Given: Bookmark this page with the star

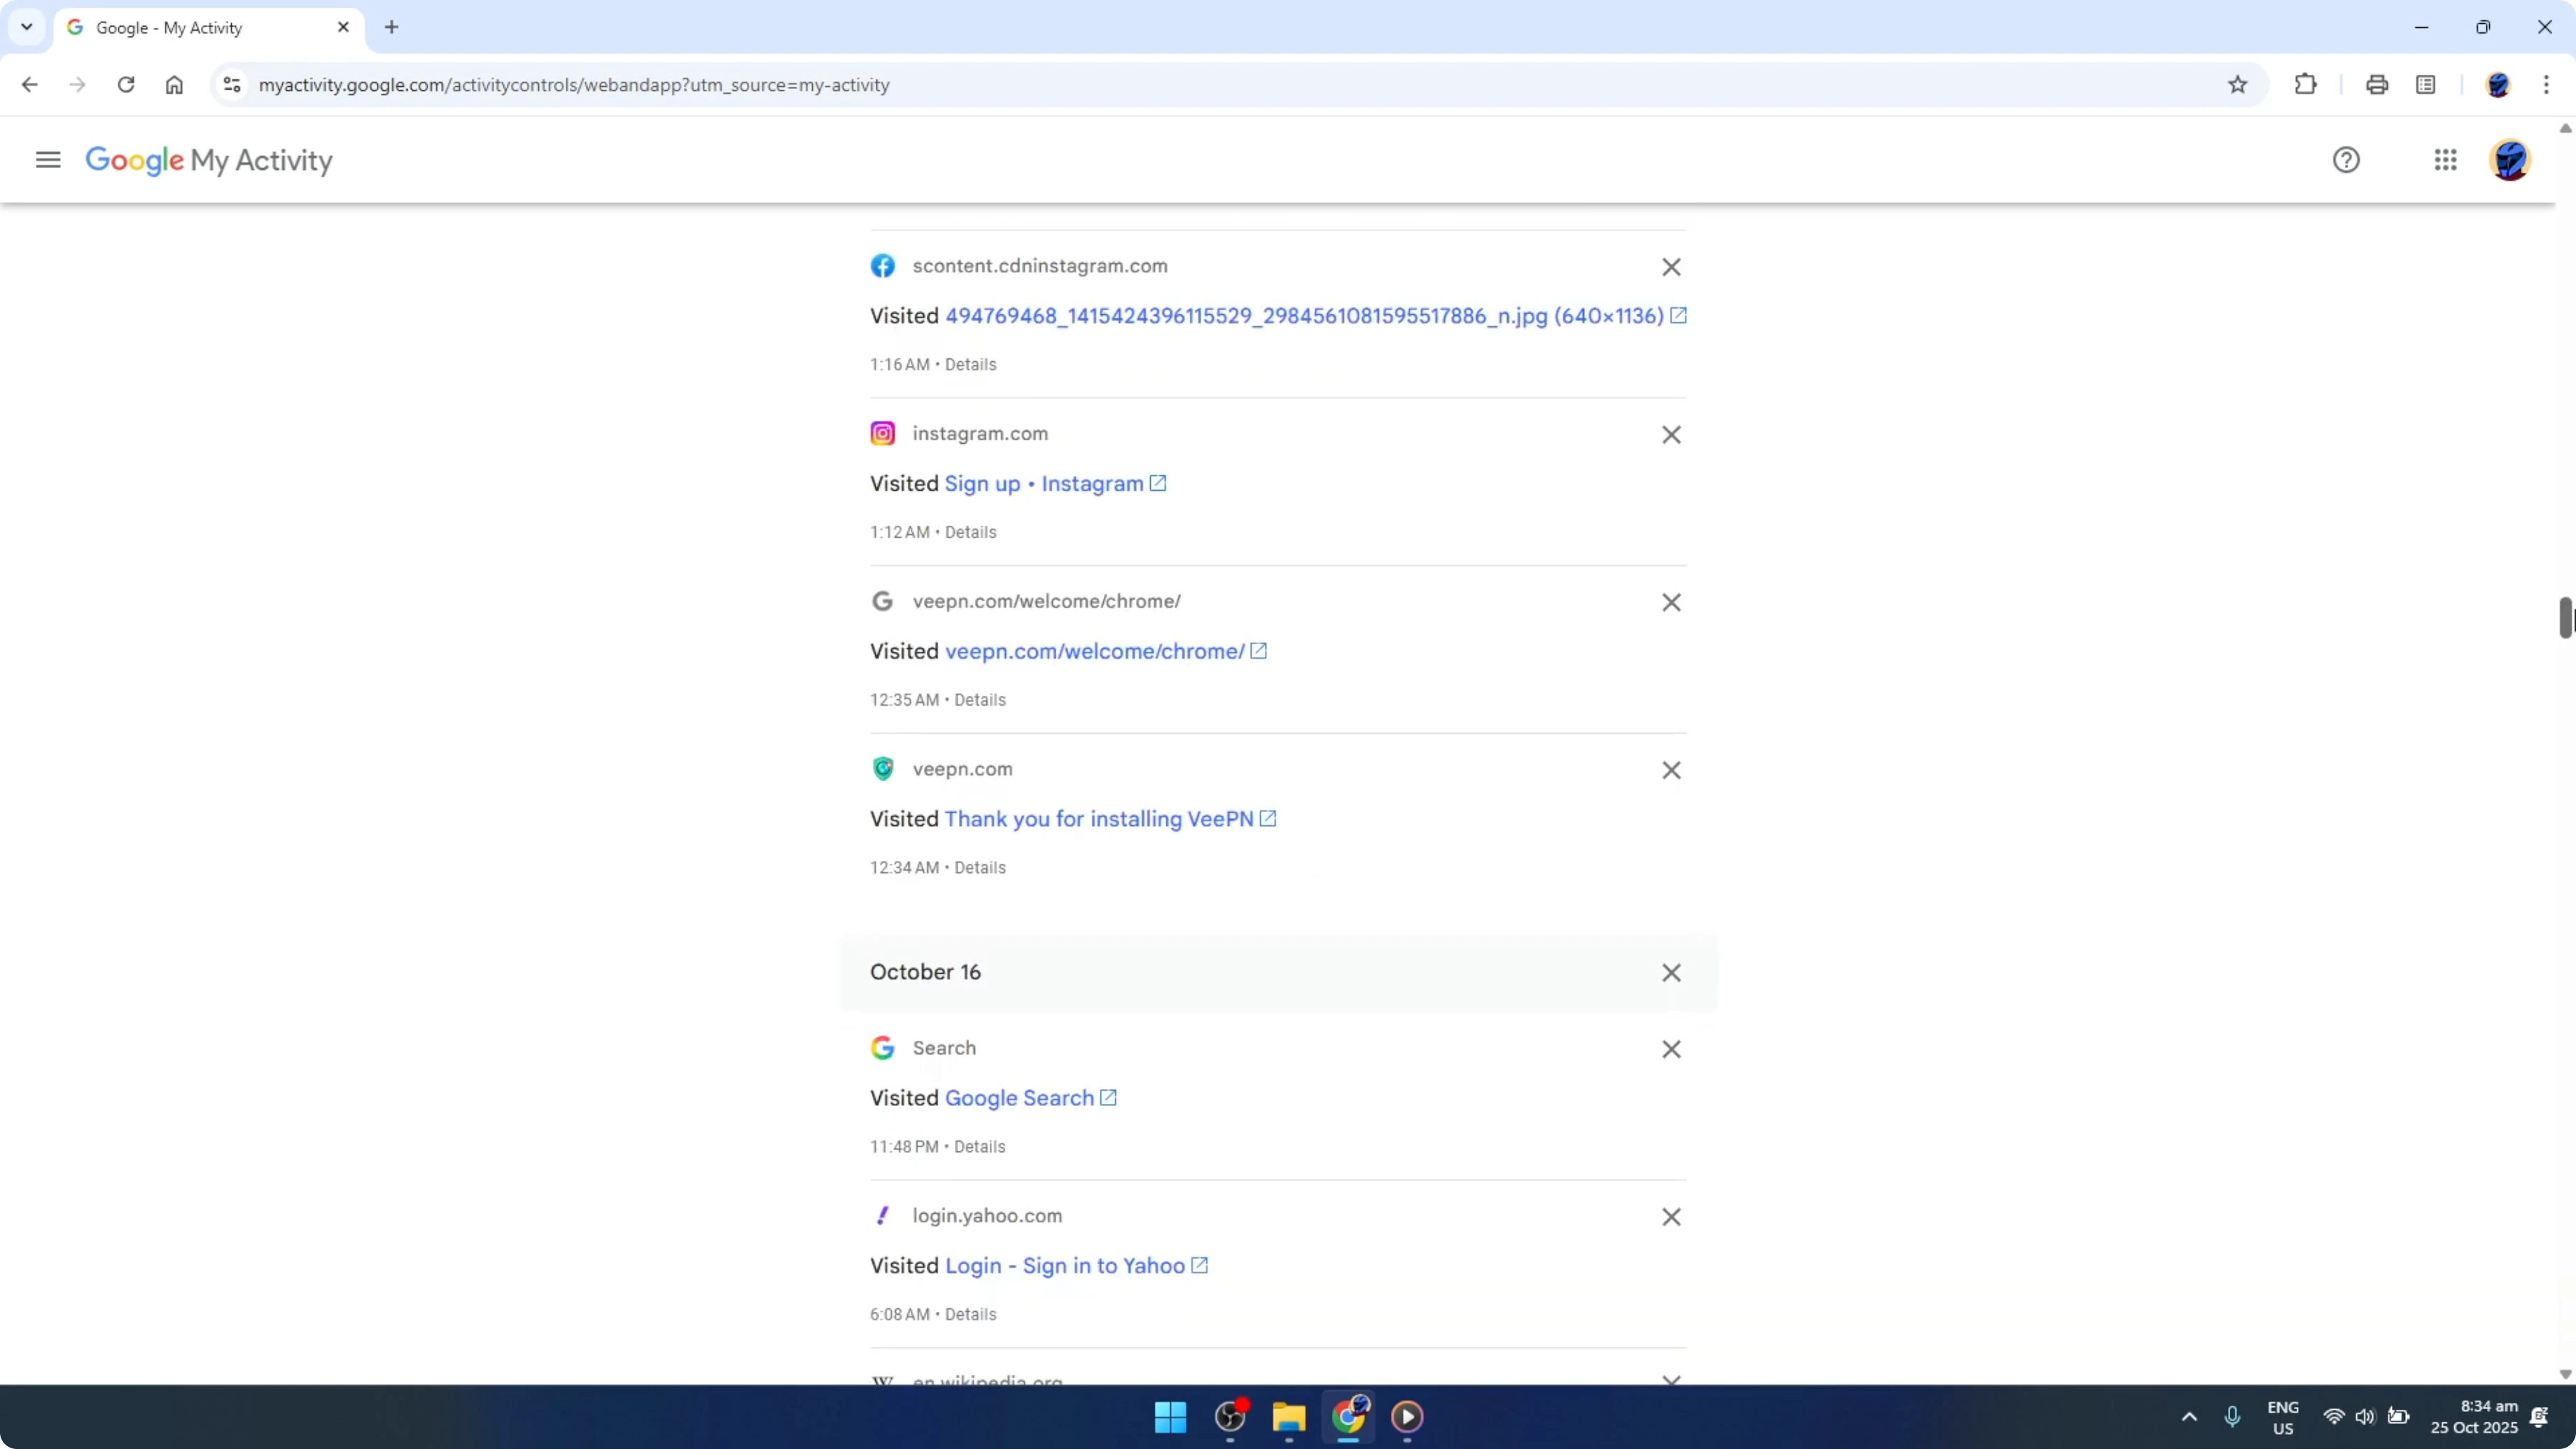Looking at the screenshot, I should (x=2238, y=85).
